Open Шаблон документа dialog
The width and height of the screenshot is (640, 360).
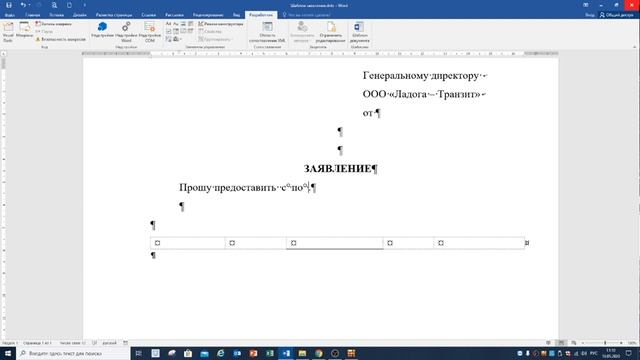click(x=359, y=32)
